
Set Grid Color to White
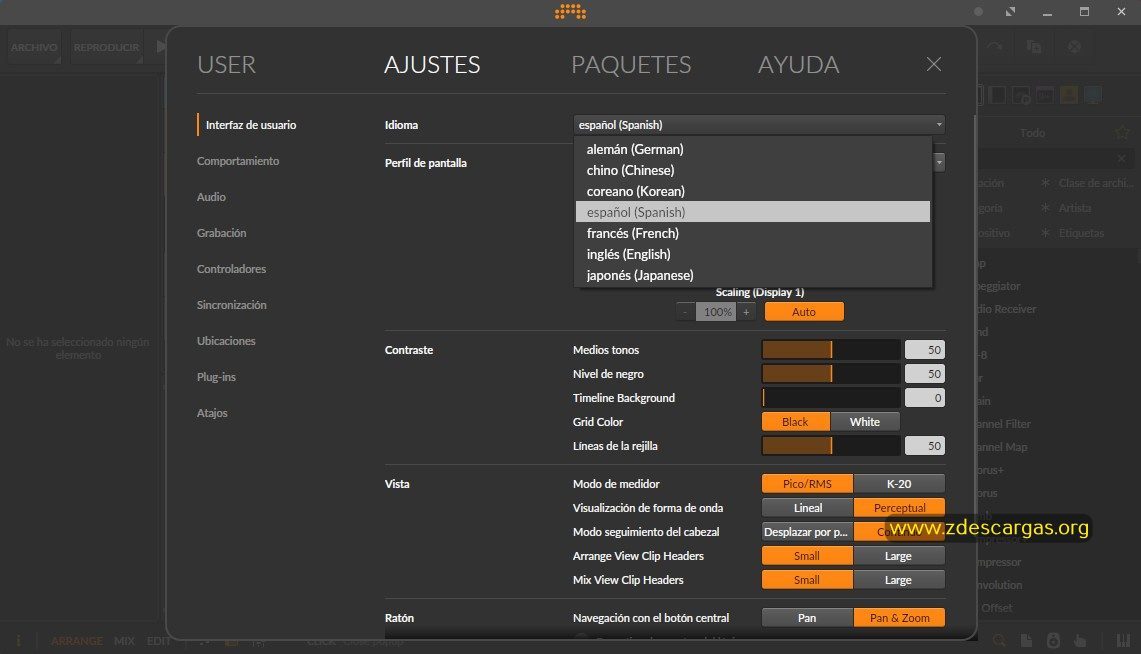(864, 421)
